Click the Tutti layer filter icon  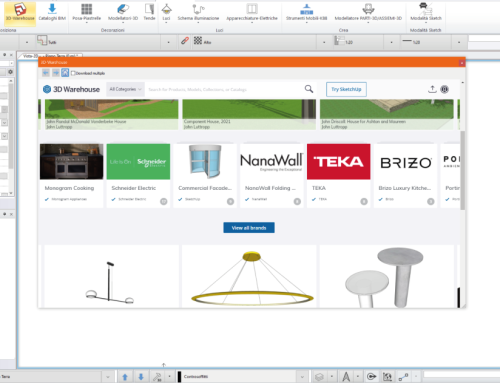[x=42, y=41]
